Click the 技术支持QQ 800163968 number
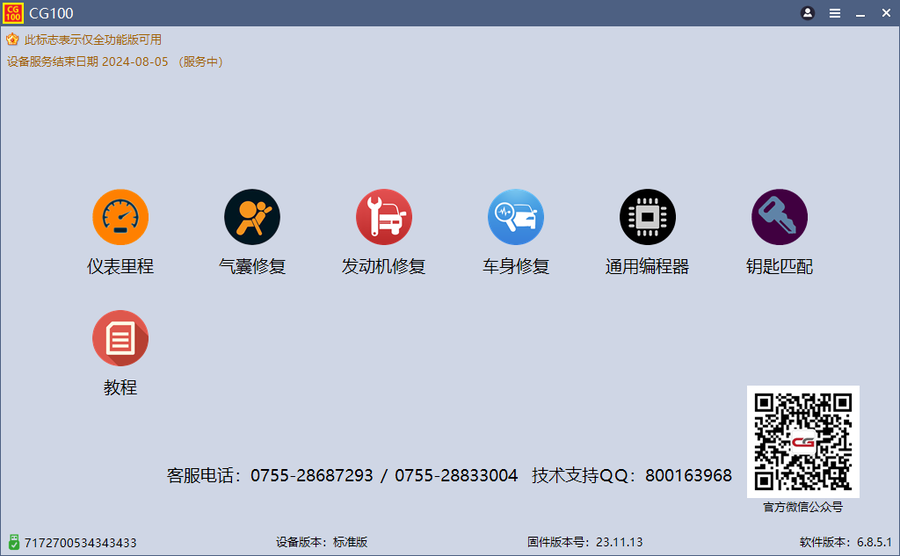This screenshot has width=900, height=556. click(x=688, y=475)
